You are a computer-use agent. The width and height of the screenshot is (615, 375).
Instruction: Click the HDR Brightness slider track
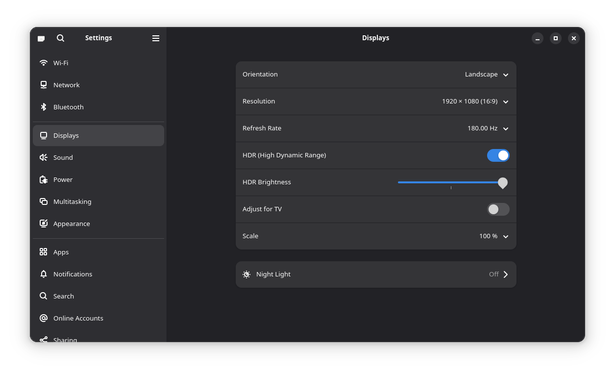[452, 182]
